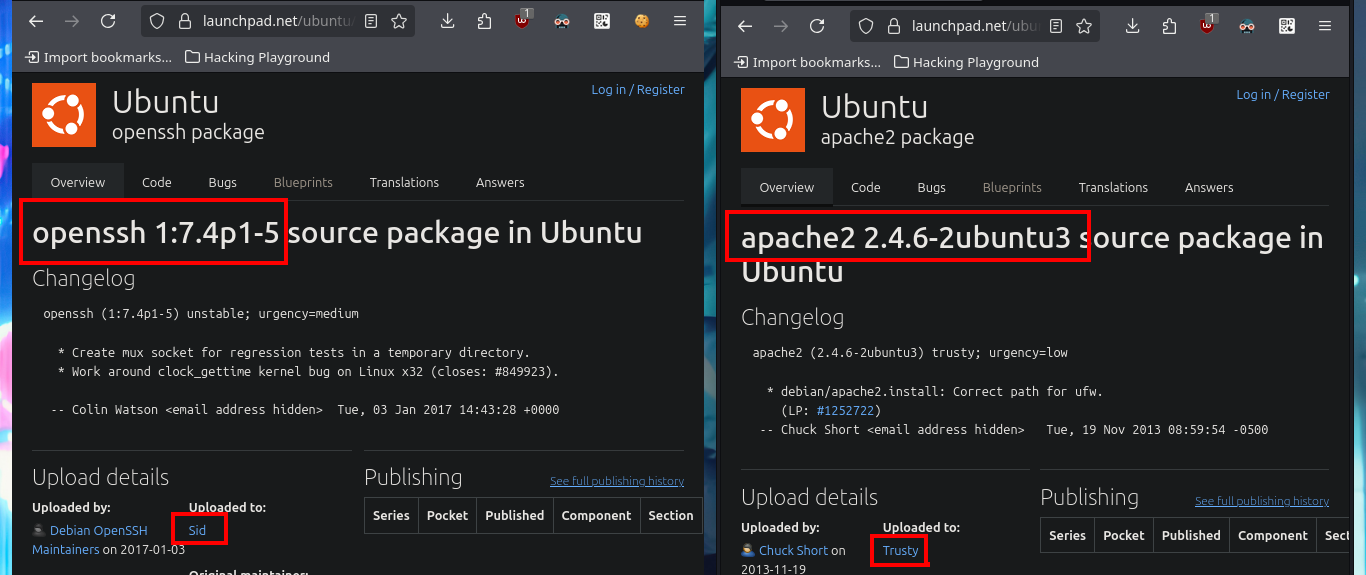The image size is (1366, 575).
Task: Switch to Answers tab on openssh page
Action: [500, 182]
